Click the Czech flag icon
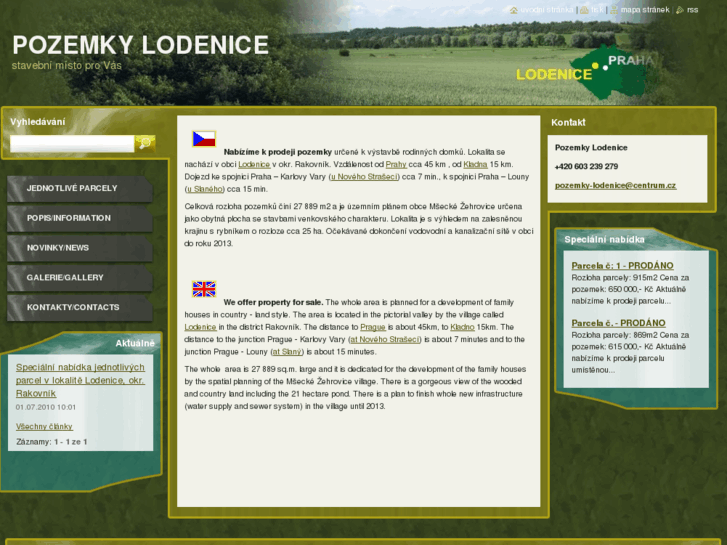 (x=204, y=139)
